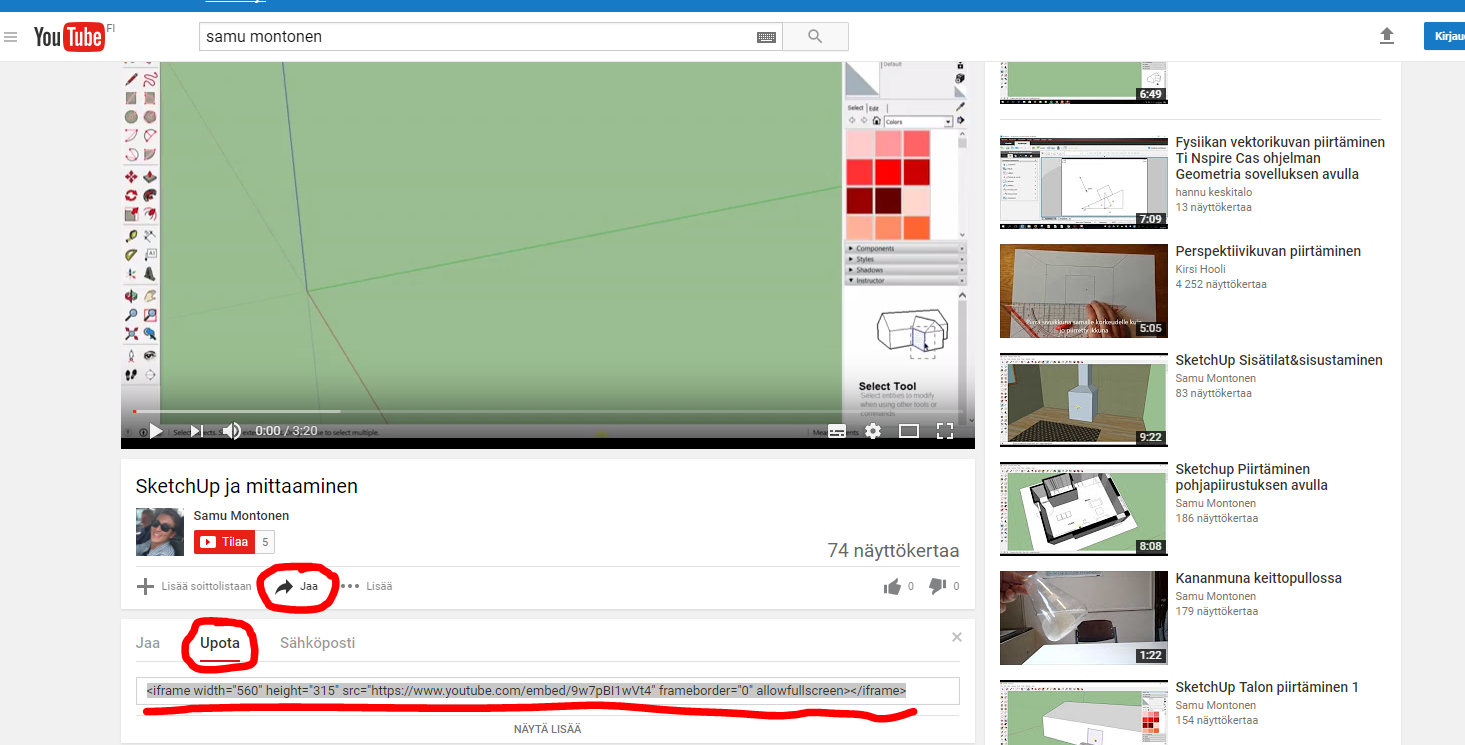
Task: Toggle theater mode view
Action: pos(908,431)
